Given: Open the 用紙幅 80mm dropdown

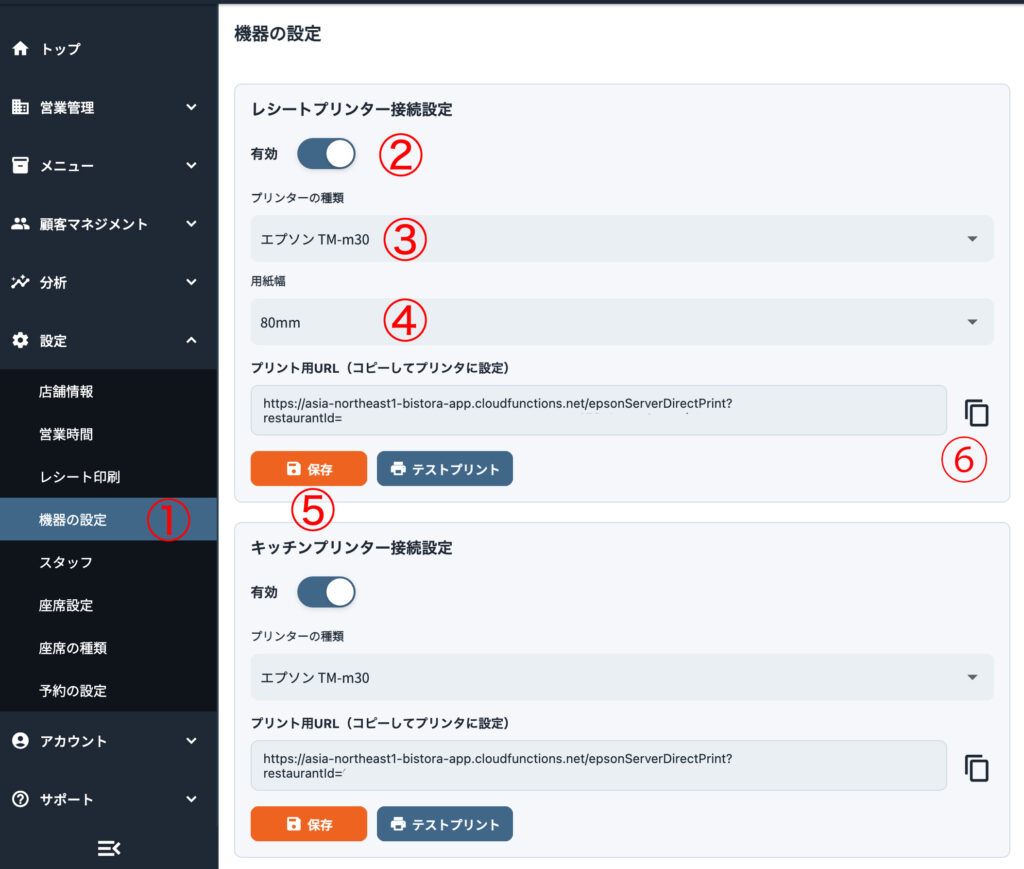Looking at the screenshot, I should coord(621,322).
